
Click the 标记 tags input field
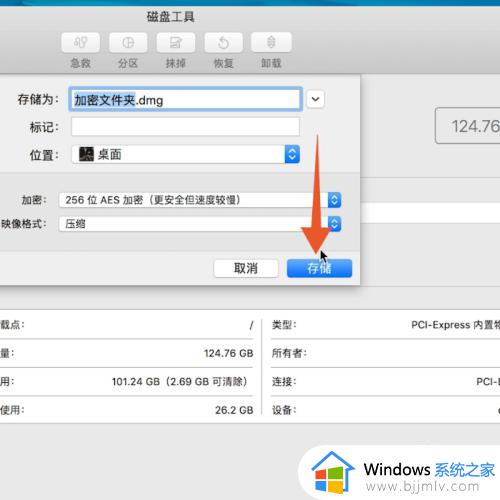click(x=185, y=127)
